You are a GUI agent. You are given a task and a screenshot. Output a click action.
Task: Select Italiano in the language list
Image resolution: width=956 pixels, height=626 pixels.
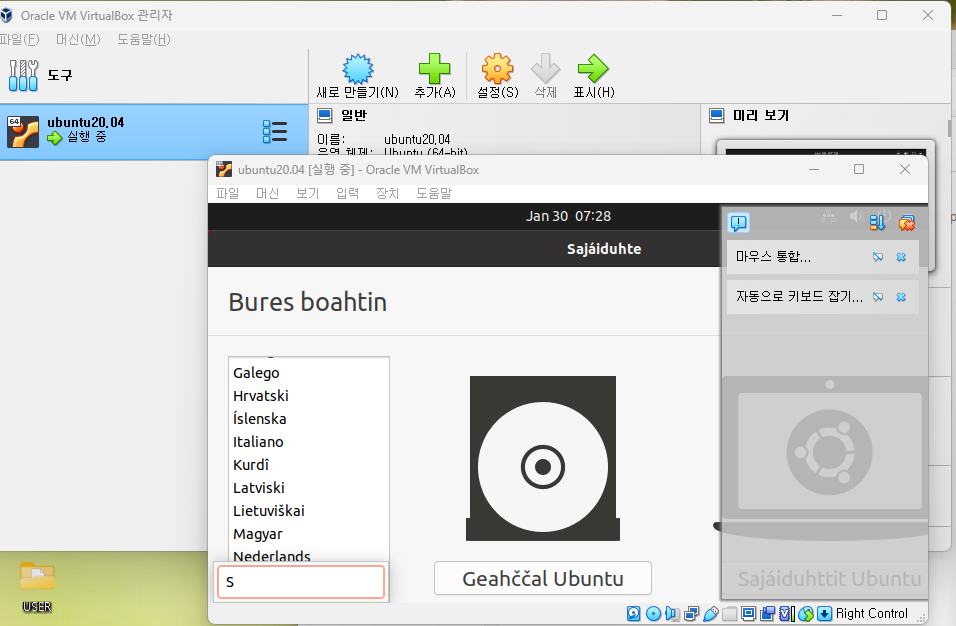309,442
